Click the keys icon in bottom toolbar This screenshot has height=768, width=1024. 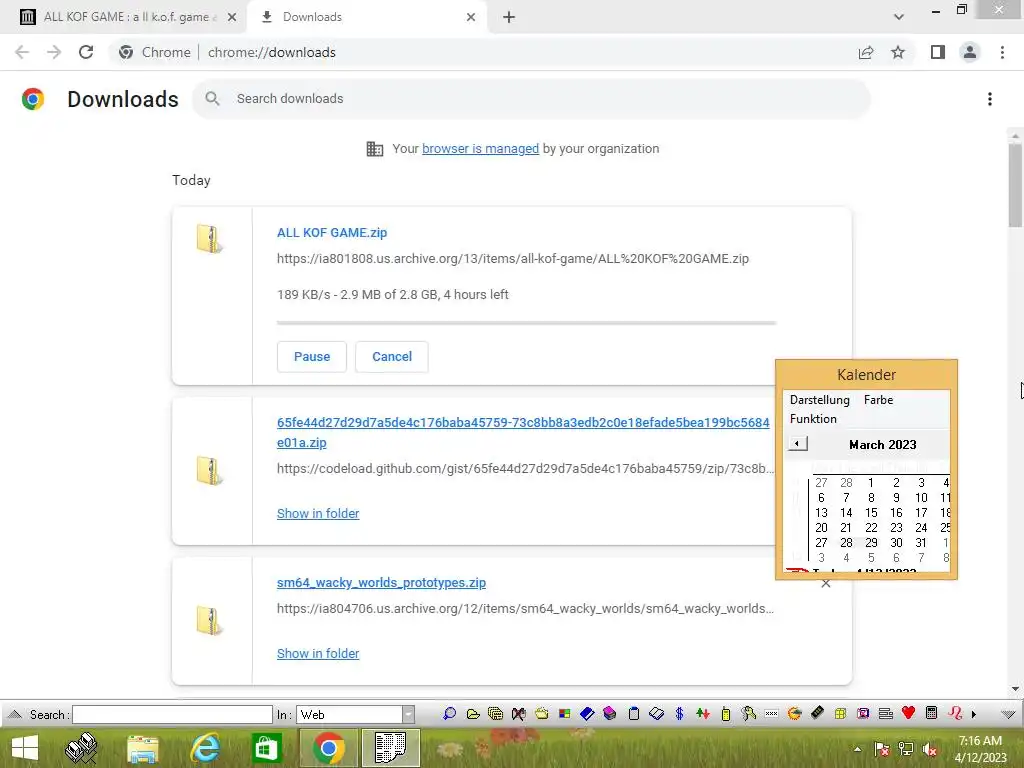tap(748, 714)
